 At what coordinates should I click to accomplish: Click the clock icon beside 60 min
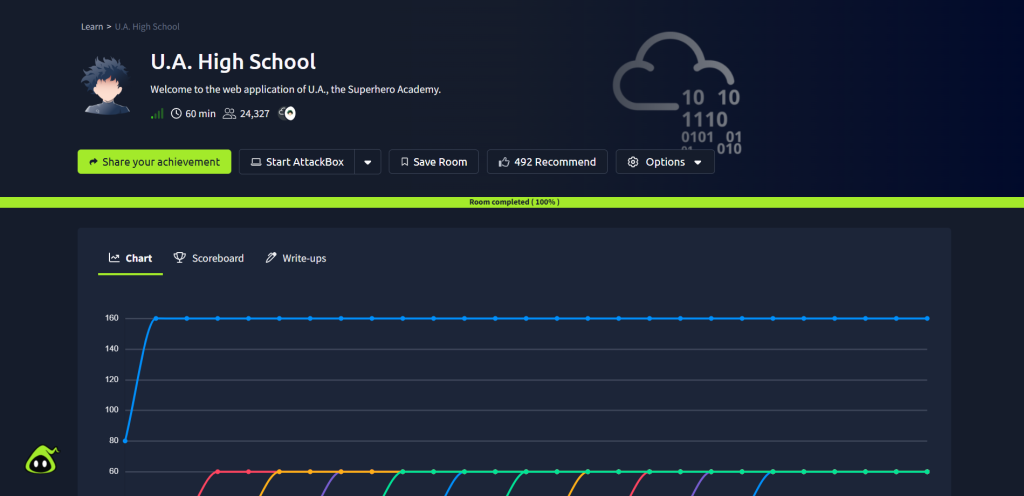click(x=177, y=114)
